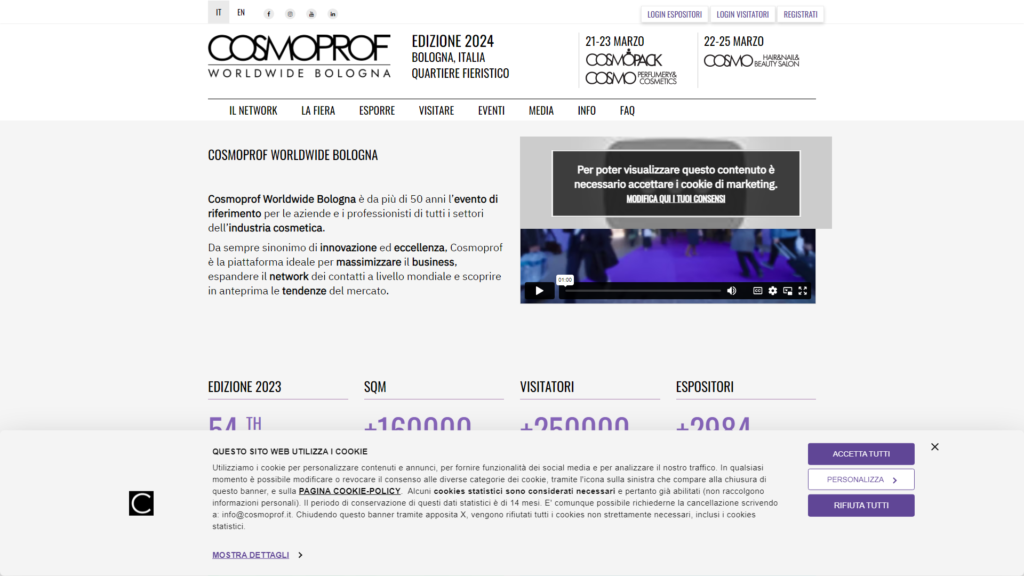Click the Edizione 2024 header text
This screenshot has height=576, width=1024.
(453, 41)
